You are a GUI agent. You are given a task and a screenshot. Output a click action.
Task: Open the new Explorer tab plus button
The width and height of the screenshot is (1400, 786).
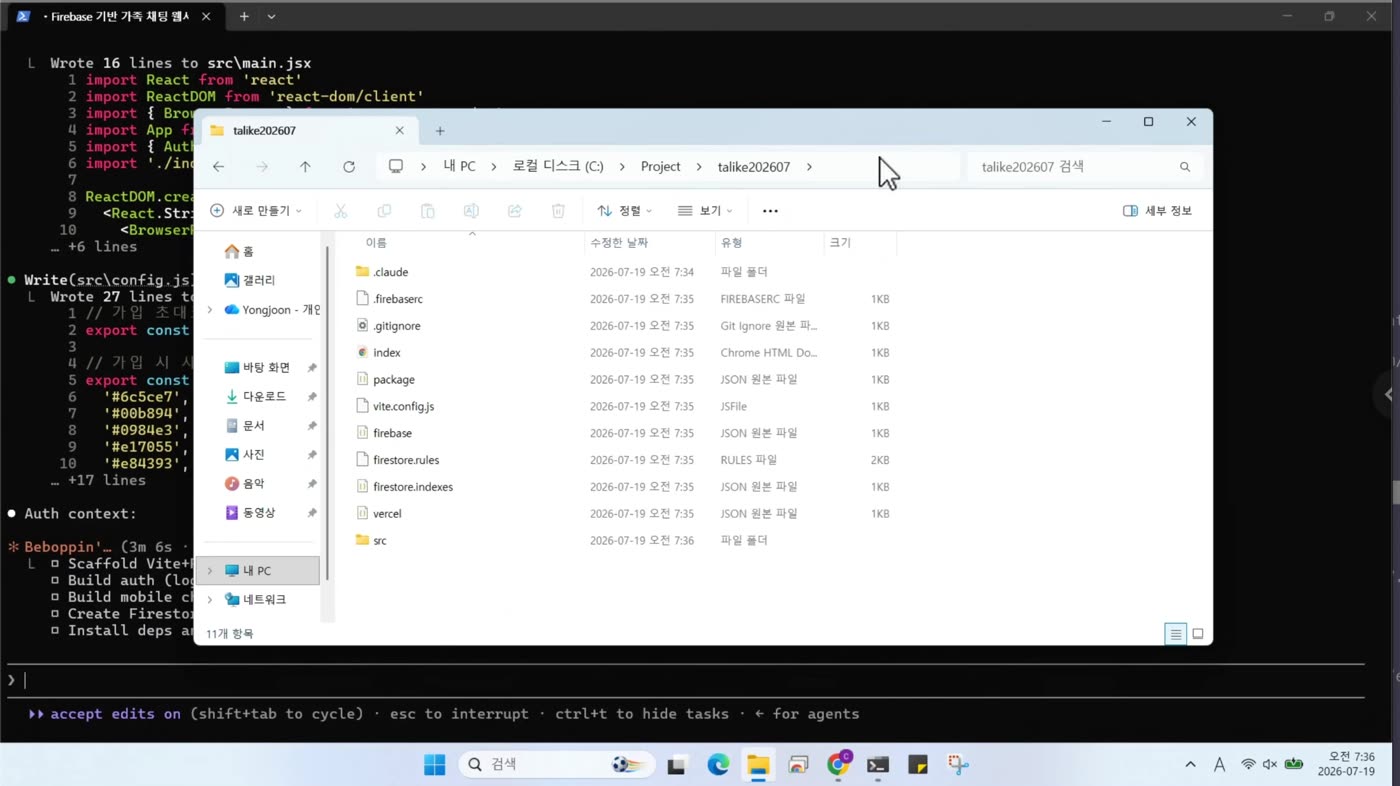click(440, 131)
